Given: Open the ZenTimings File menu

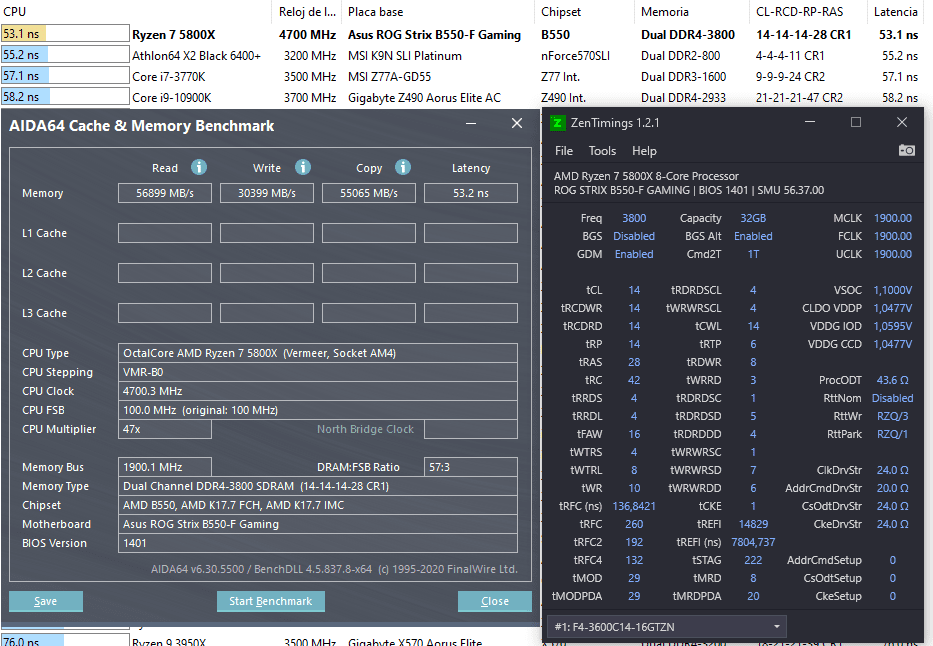Looking at the screenshot, I should pos(563,151).
